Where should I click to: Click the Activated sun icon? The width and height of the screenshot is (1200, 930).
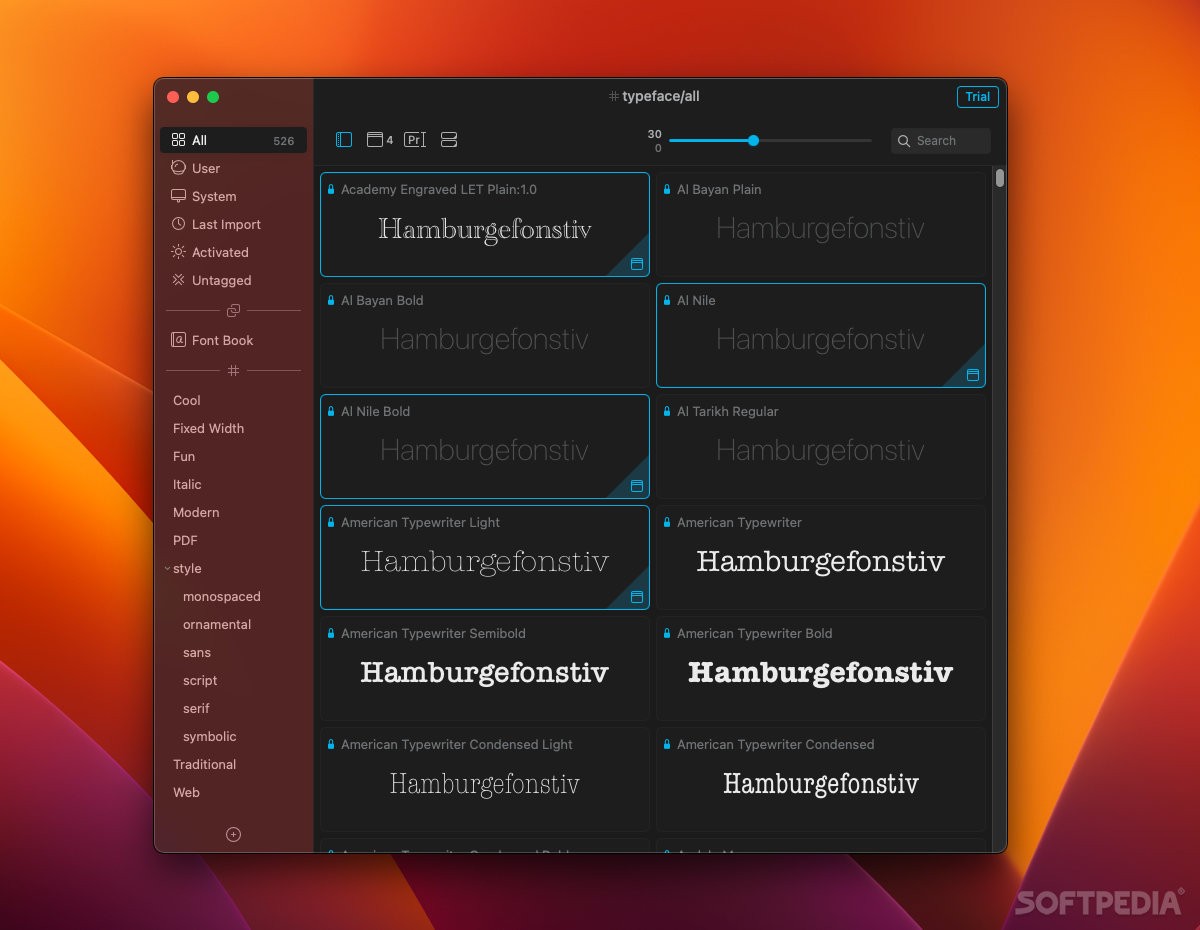click(178, 252)
